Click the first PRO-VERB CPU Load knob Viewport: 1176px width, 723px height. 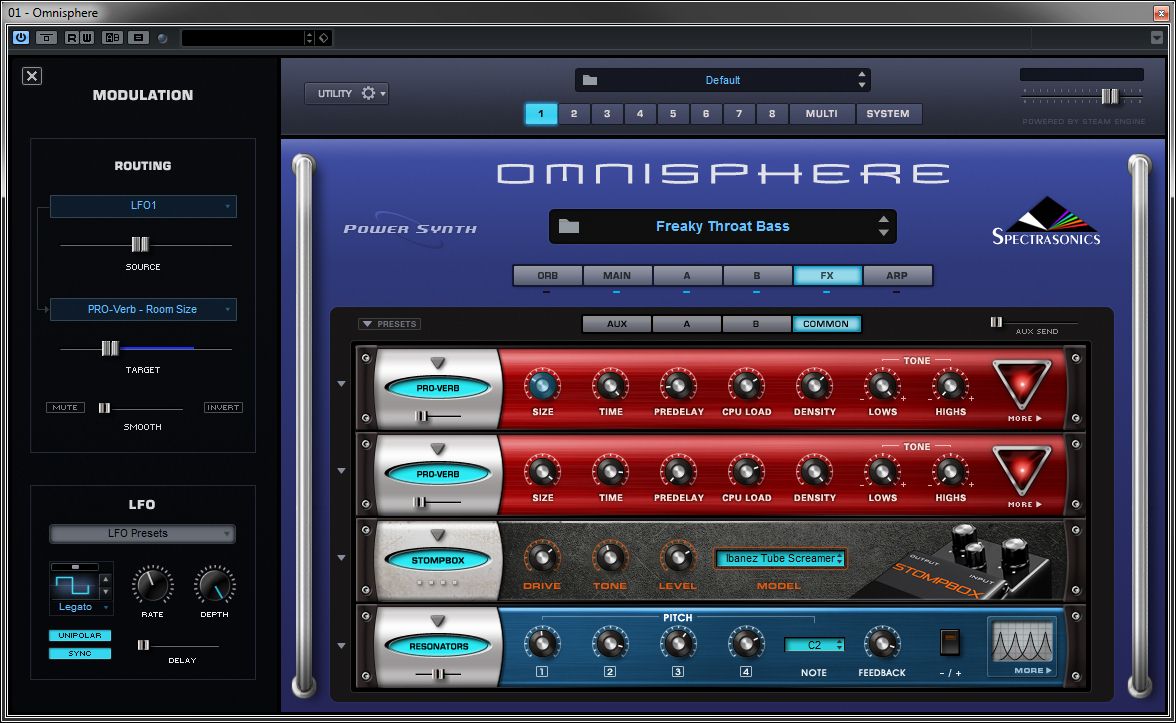tap(746, 386)
